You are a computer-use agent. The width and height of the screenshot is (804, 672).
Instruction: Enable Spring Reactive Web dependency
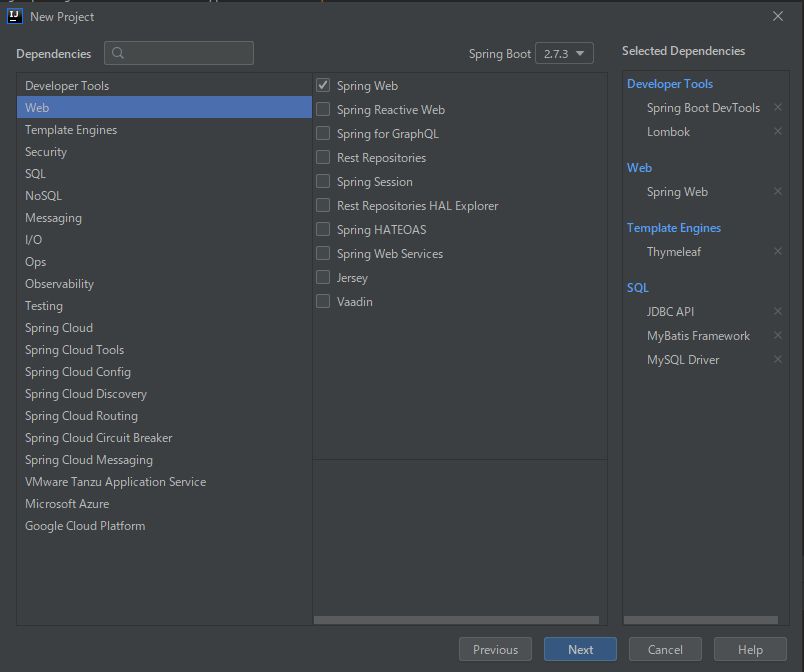pos(323,109)
